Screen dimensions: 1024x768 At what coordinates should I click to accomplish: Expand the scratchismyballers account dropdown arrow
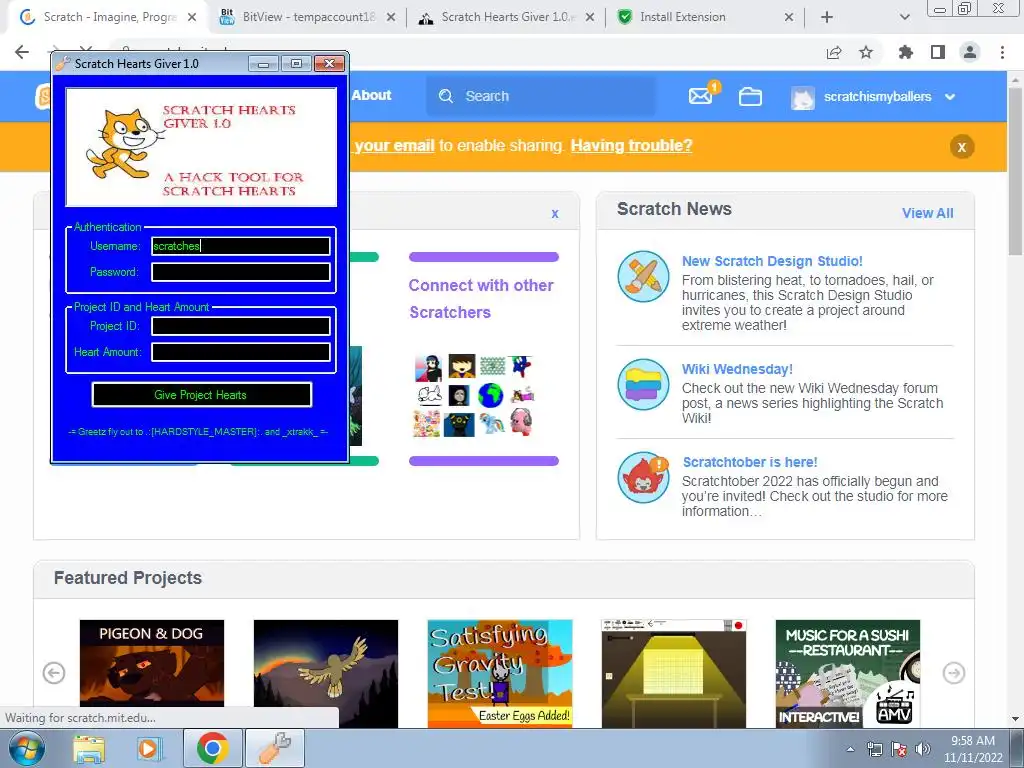click(950, 97)
